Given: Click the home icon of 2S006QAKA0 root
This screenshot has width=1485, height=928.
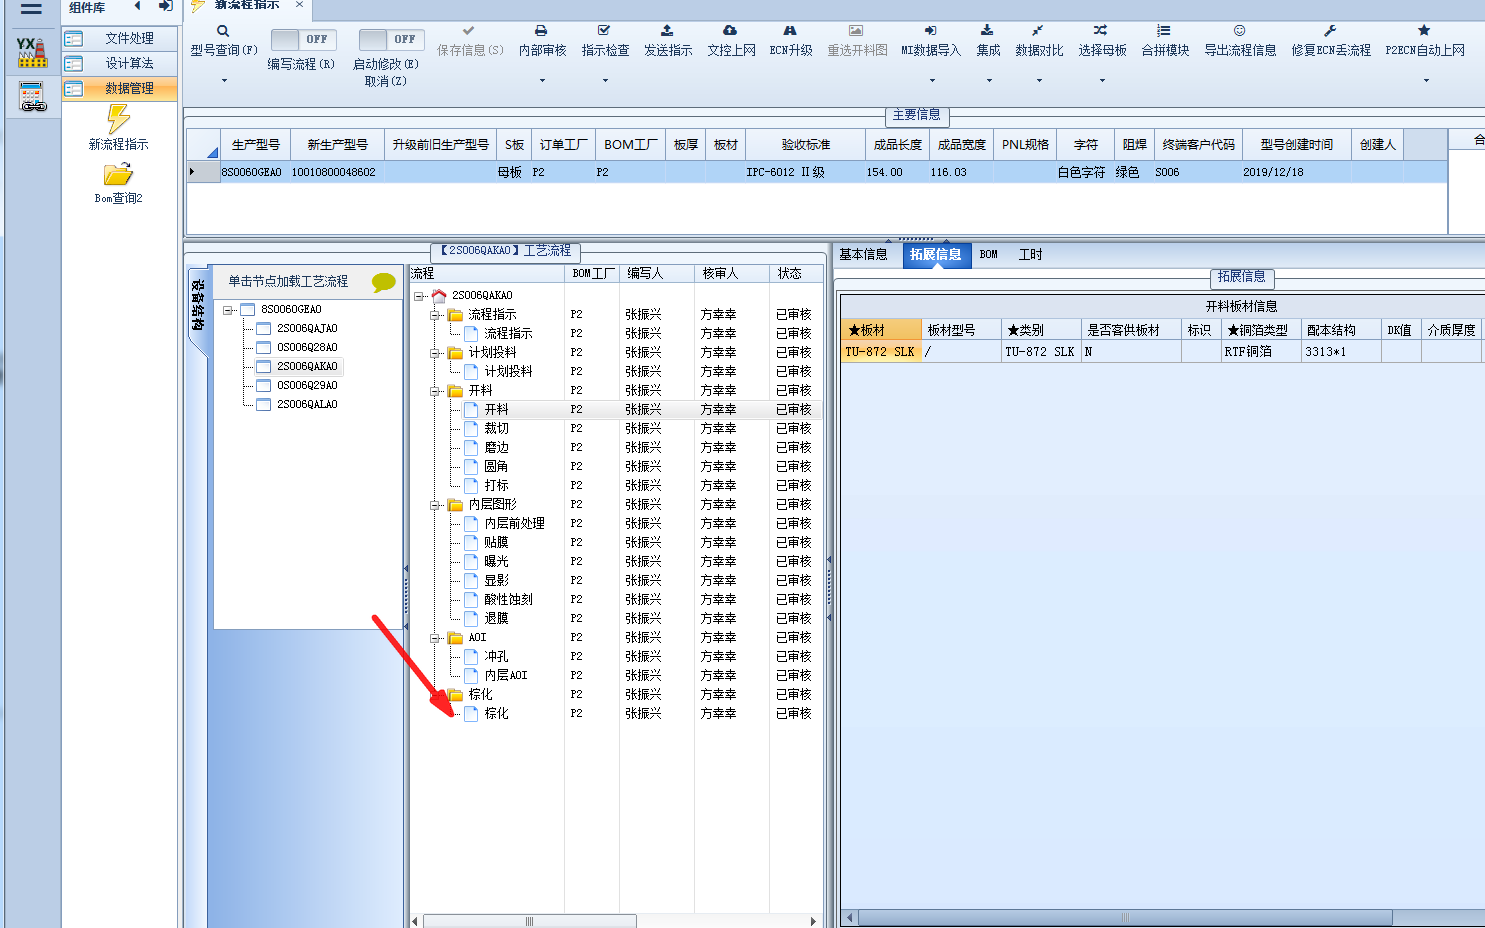Looking at the screenshot, I should click(439, 296).
